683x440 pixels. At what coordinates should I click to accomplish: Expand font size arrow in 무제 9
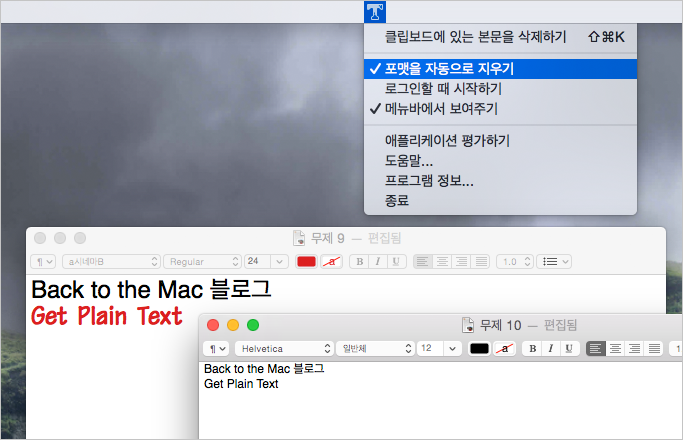[280, 261]
